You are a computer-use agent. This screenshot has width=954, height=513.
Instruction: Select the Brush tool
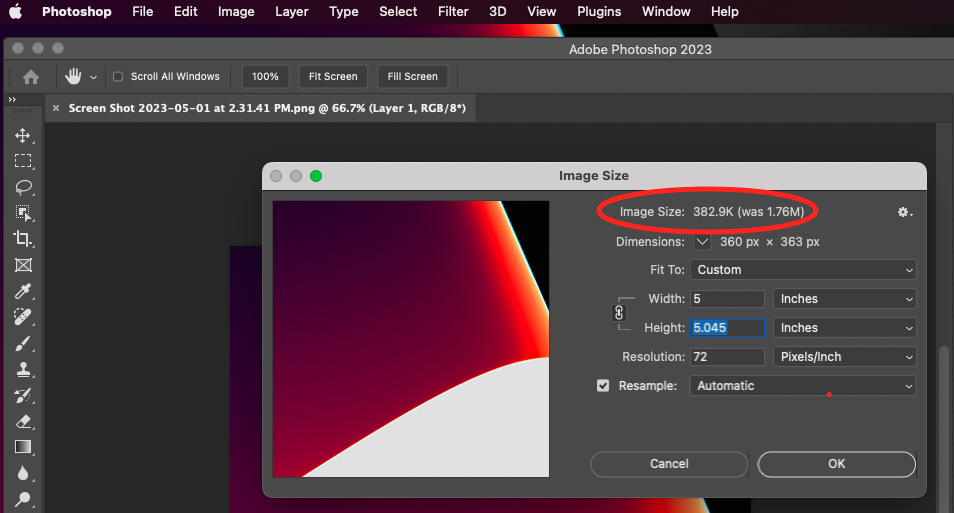pyautogui.click(x=23, y=343)
